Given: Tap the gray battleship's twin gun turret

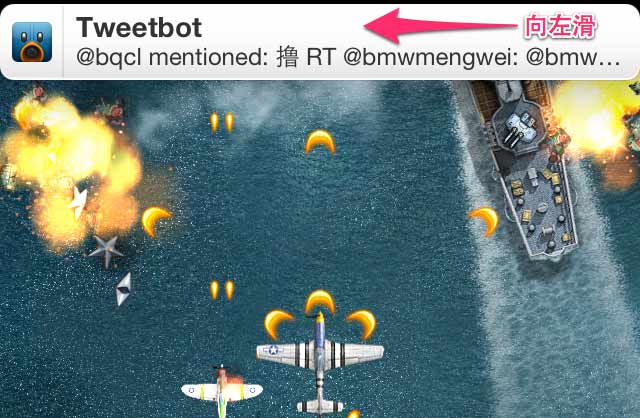Looking at the screenshot, I should [518, 127].
